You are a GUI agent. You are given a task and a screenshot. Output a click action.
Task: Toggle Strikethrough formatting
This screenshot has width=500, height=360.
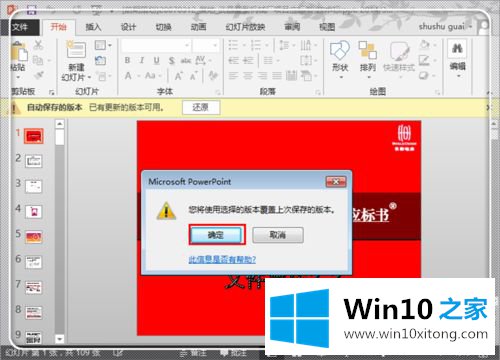coord(186,60)
